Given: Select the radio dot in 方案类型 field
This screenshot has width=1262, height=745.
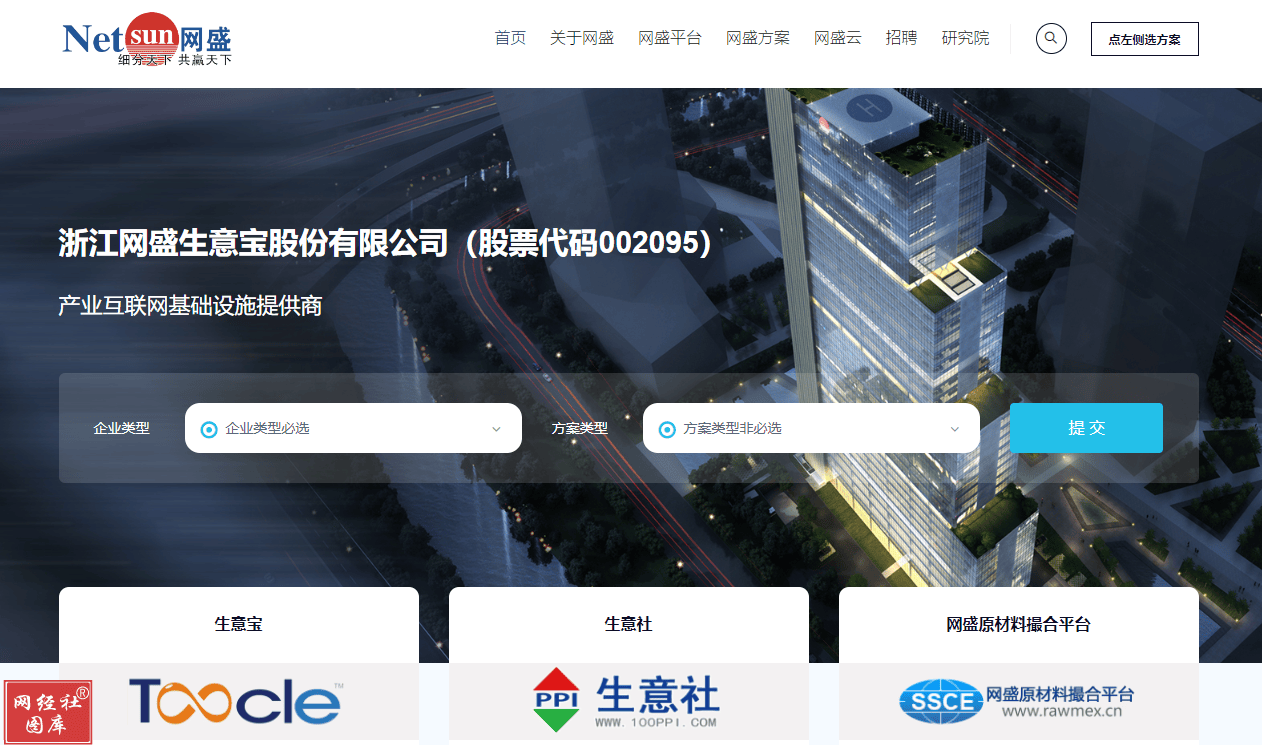Looking at the screenshot, I should tap(667, 429).
